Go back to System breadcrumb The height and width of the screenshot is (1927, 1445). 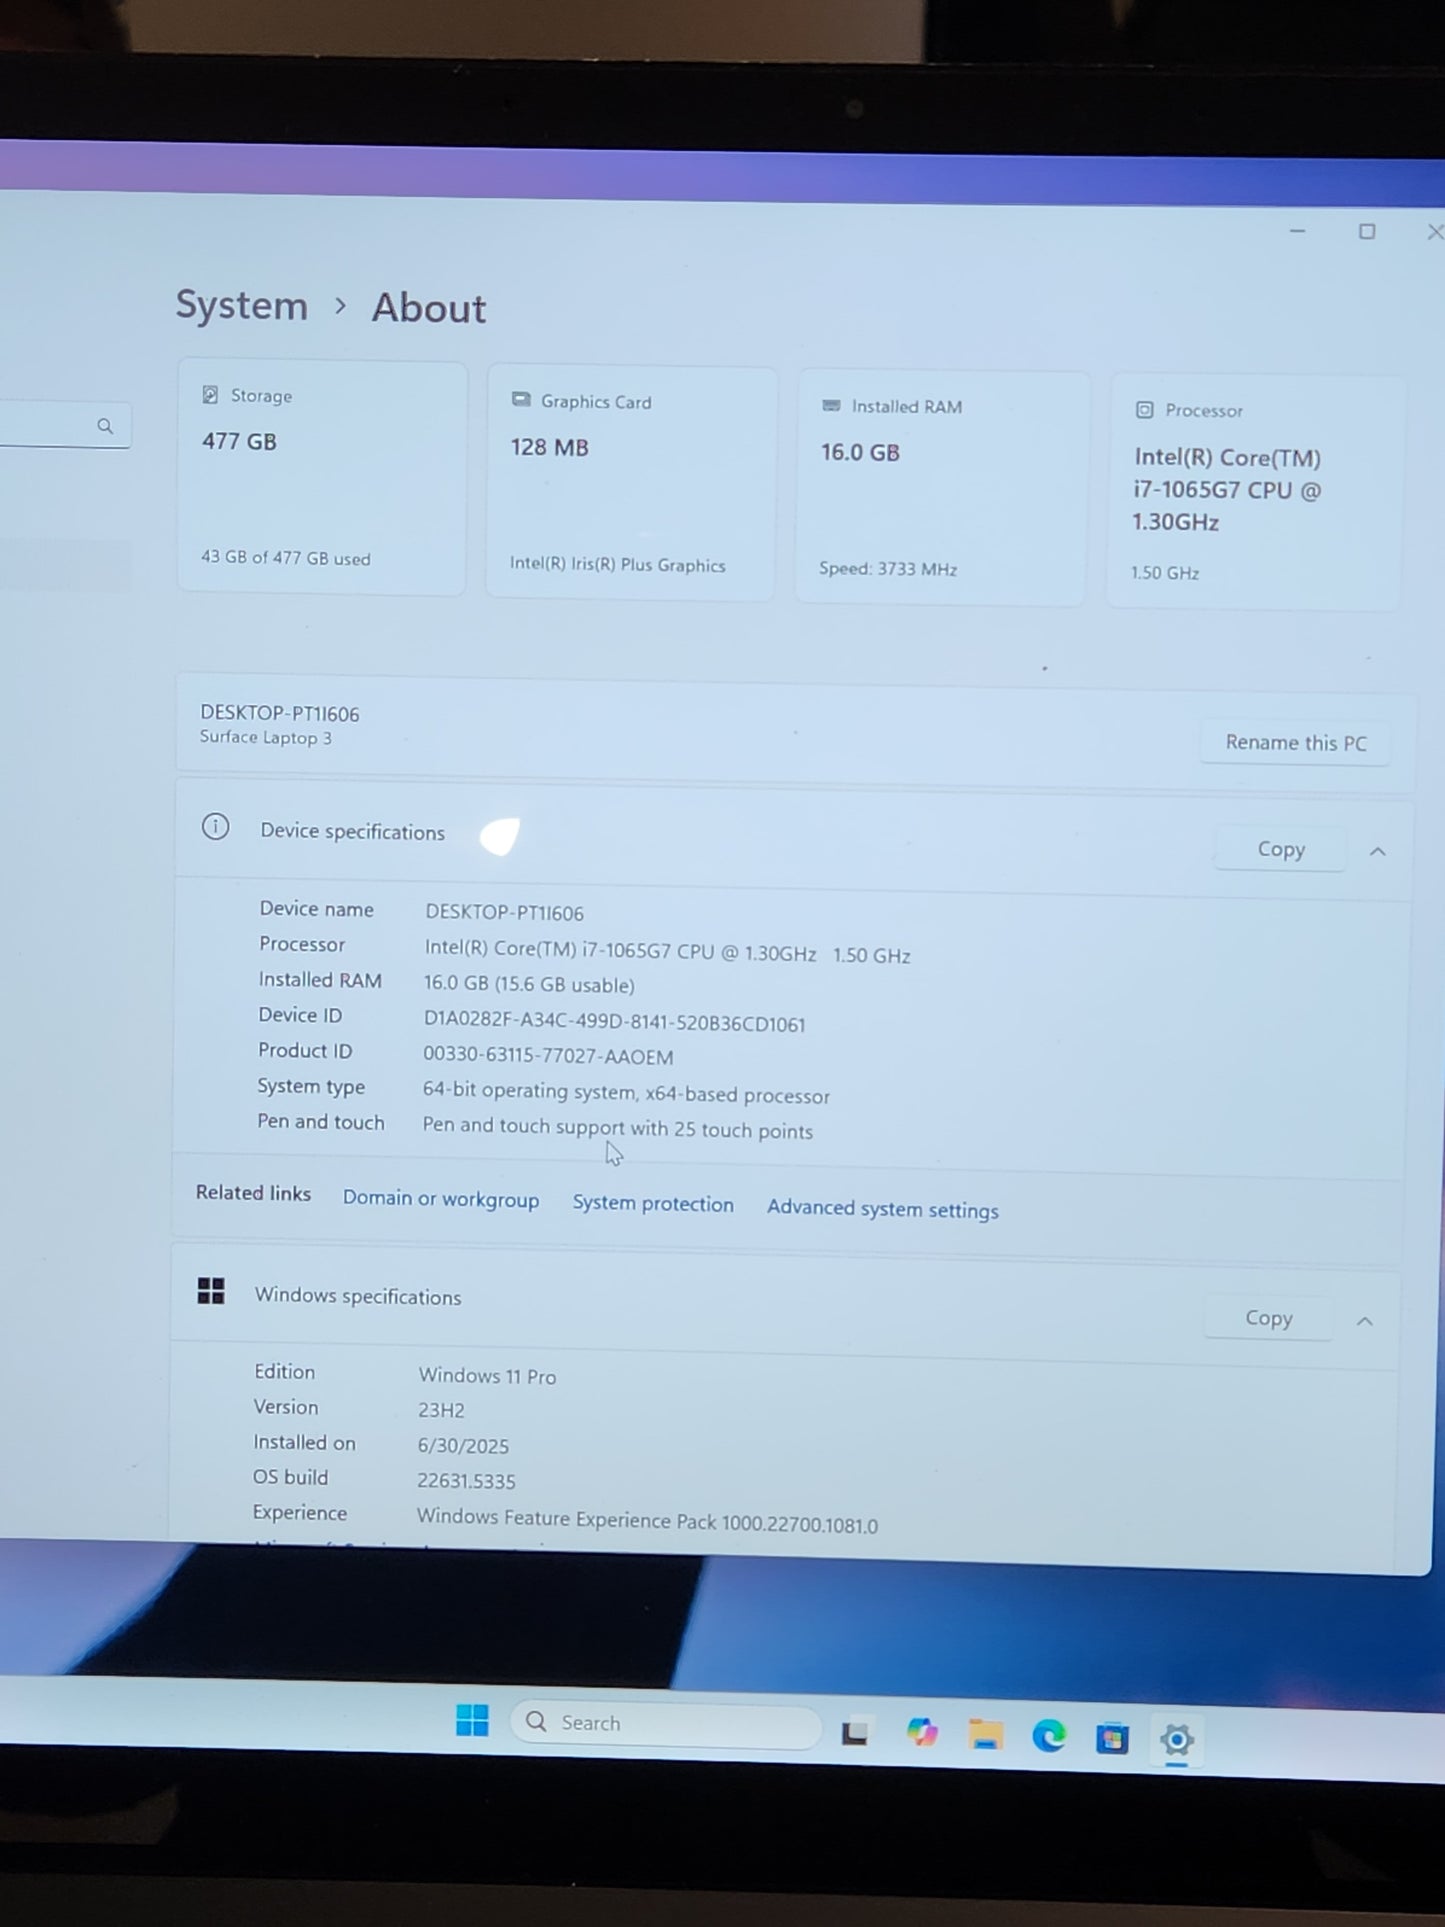[241, 305]
